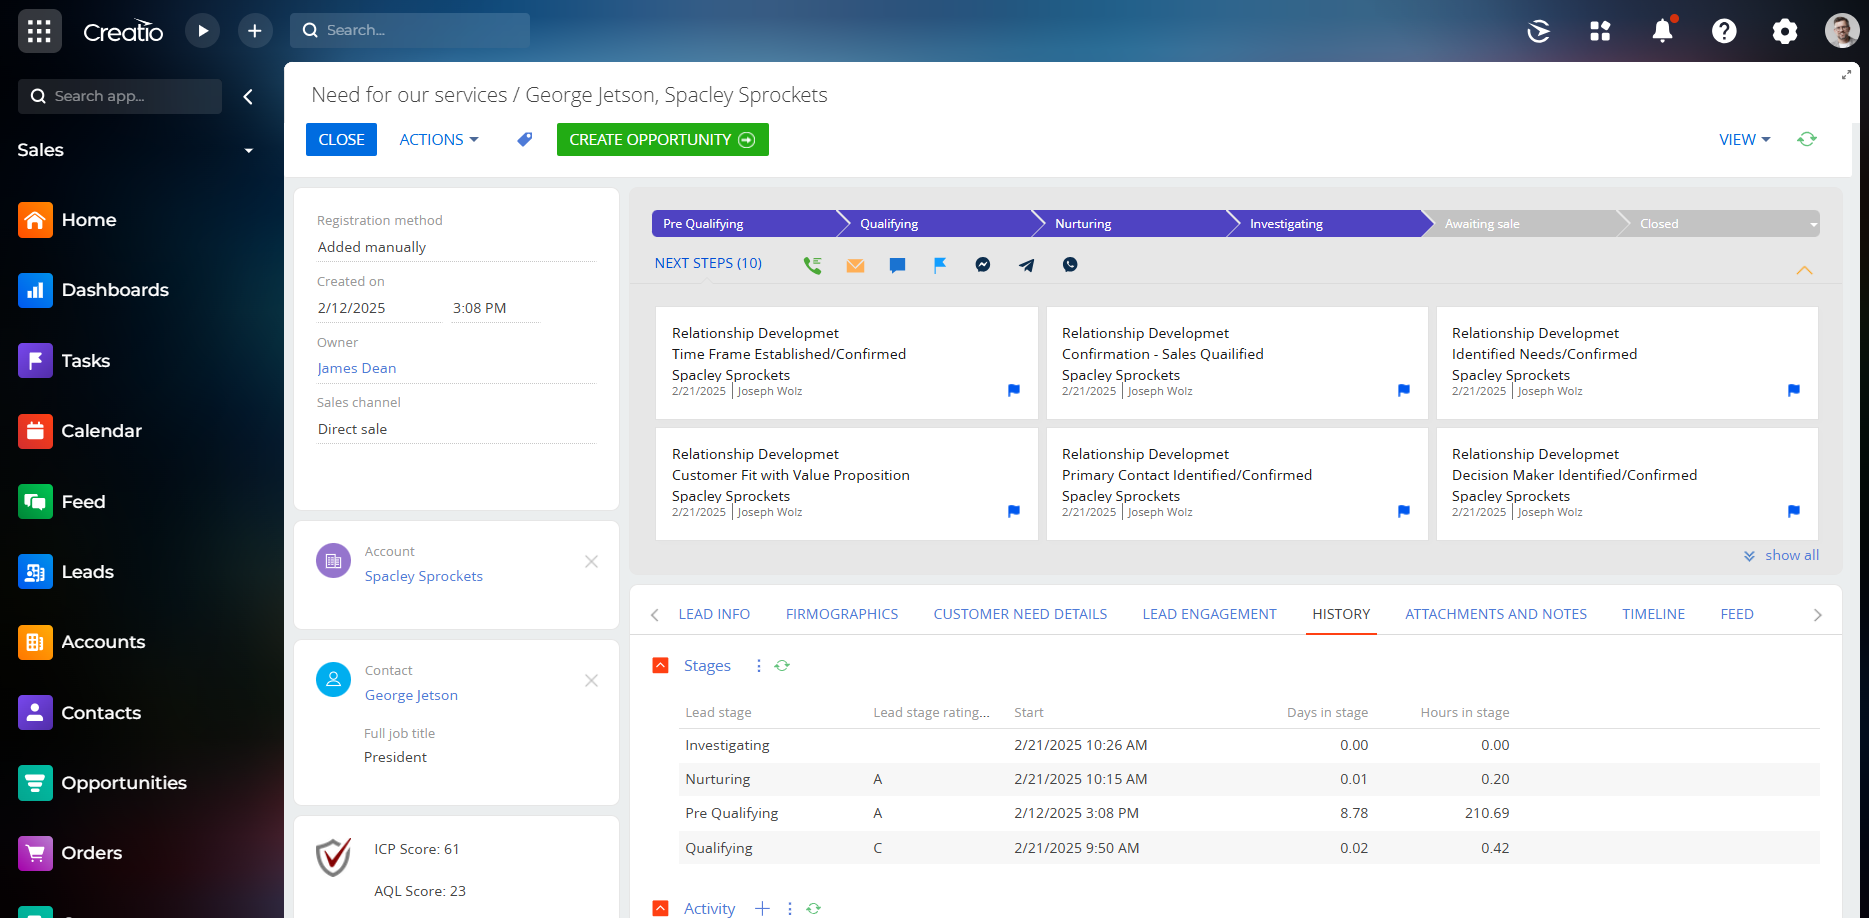Click CREATE OPPORTUNITY button
Screen dimensions: 1869x918
(662, 140)
